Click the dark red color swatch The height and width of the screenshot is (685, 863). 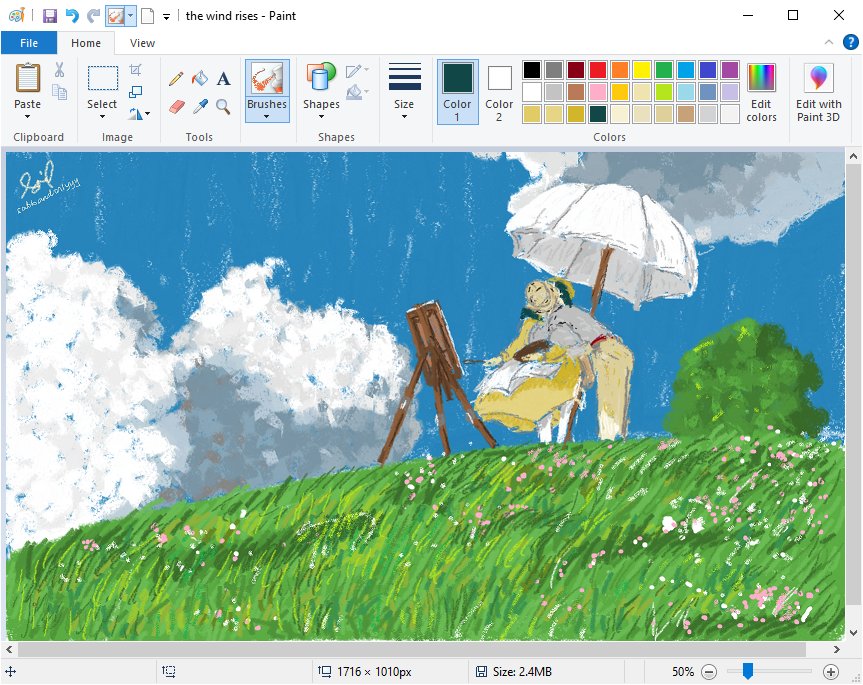click(576, 70)
